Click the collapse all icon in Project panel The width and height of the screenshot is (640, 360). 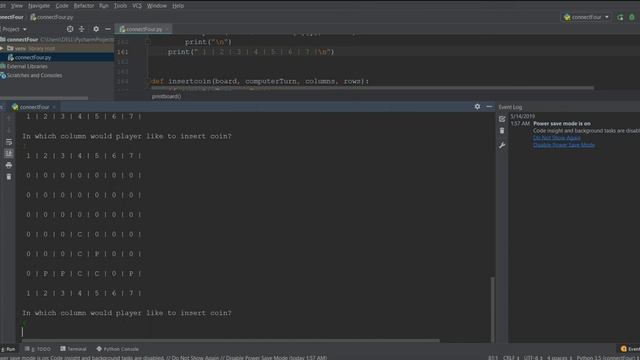[x=82, y=29]
